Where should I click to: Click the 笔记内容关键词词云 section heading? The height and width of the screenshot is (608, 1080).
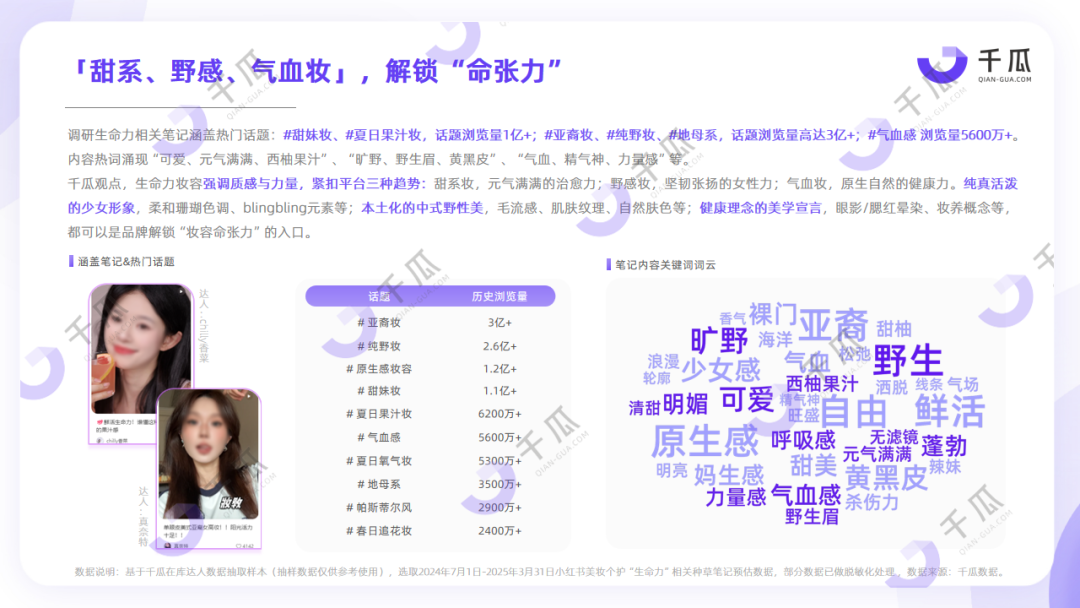pos(665,265)
